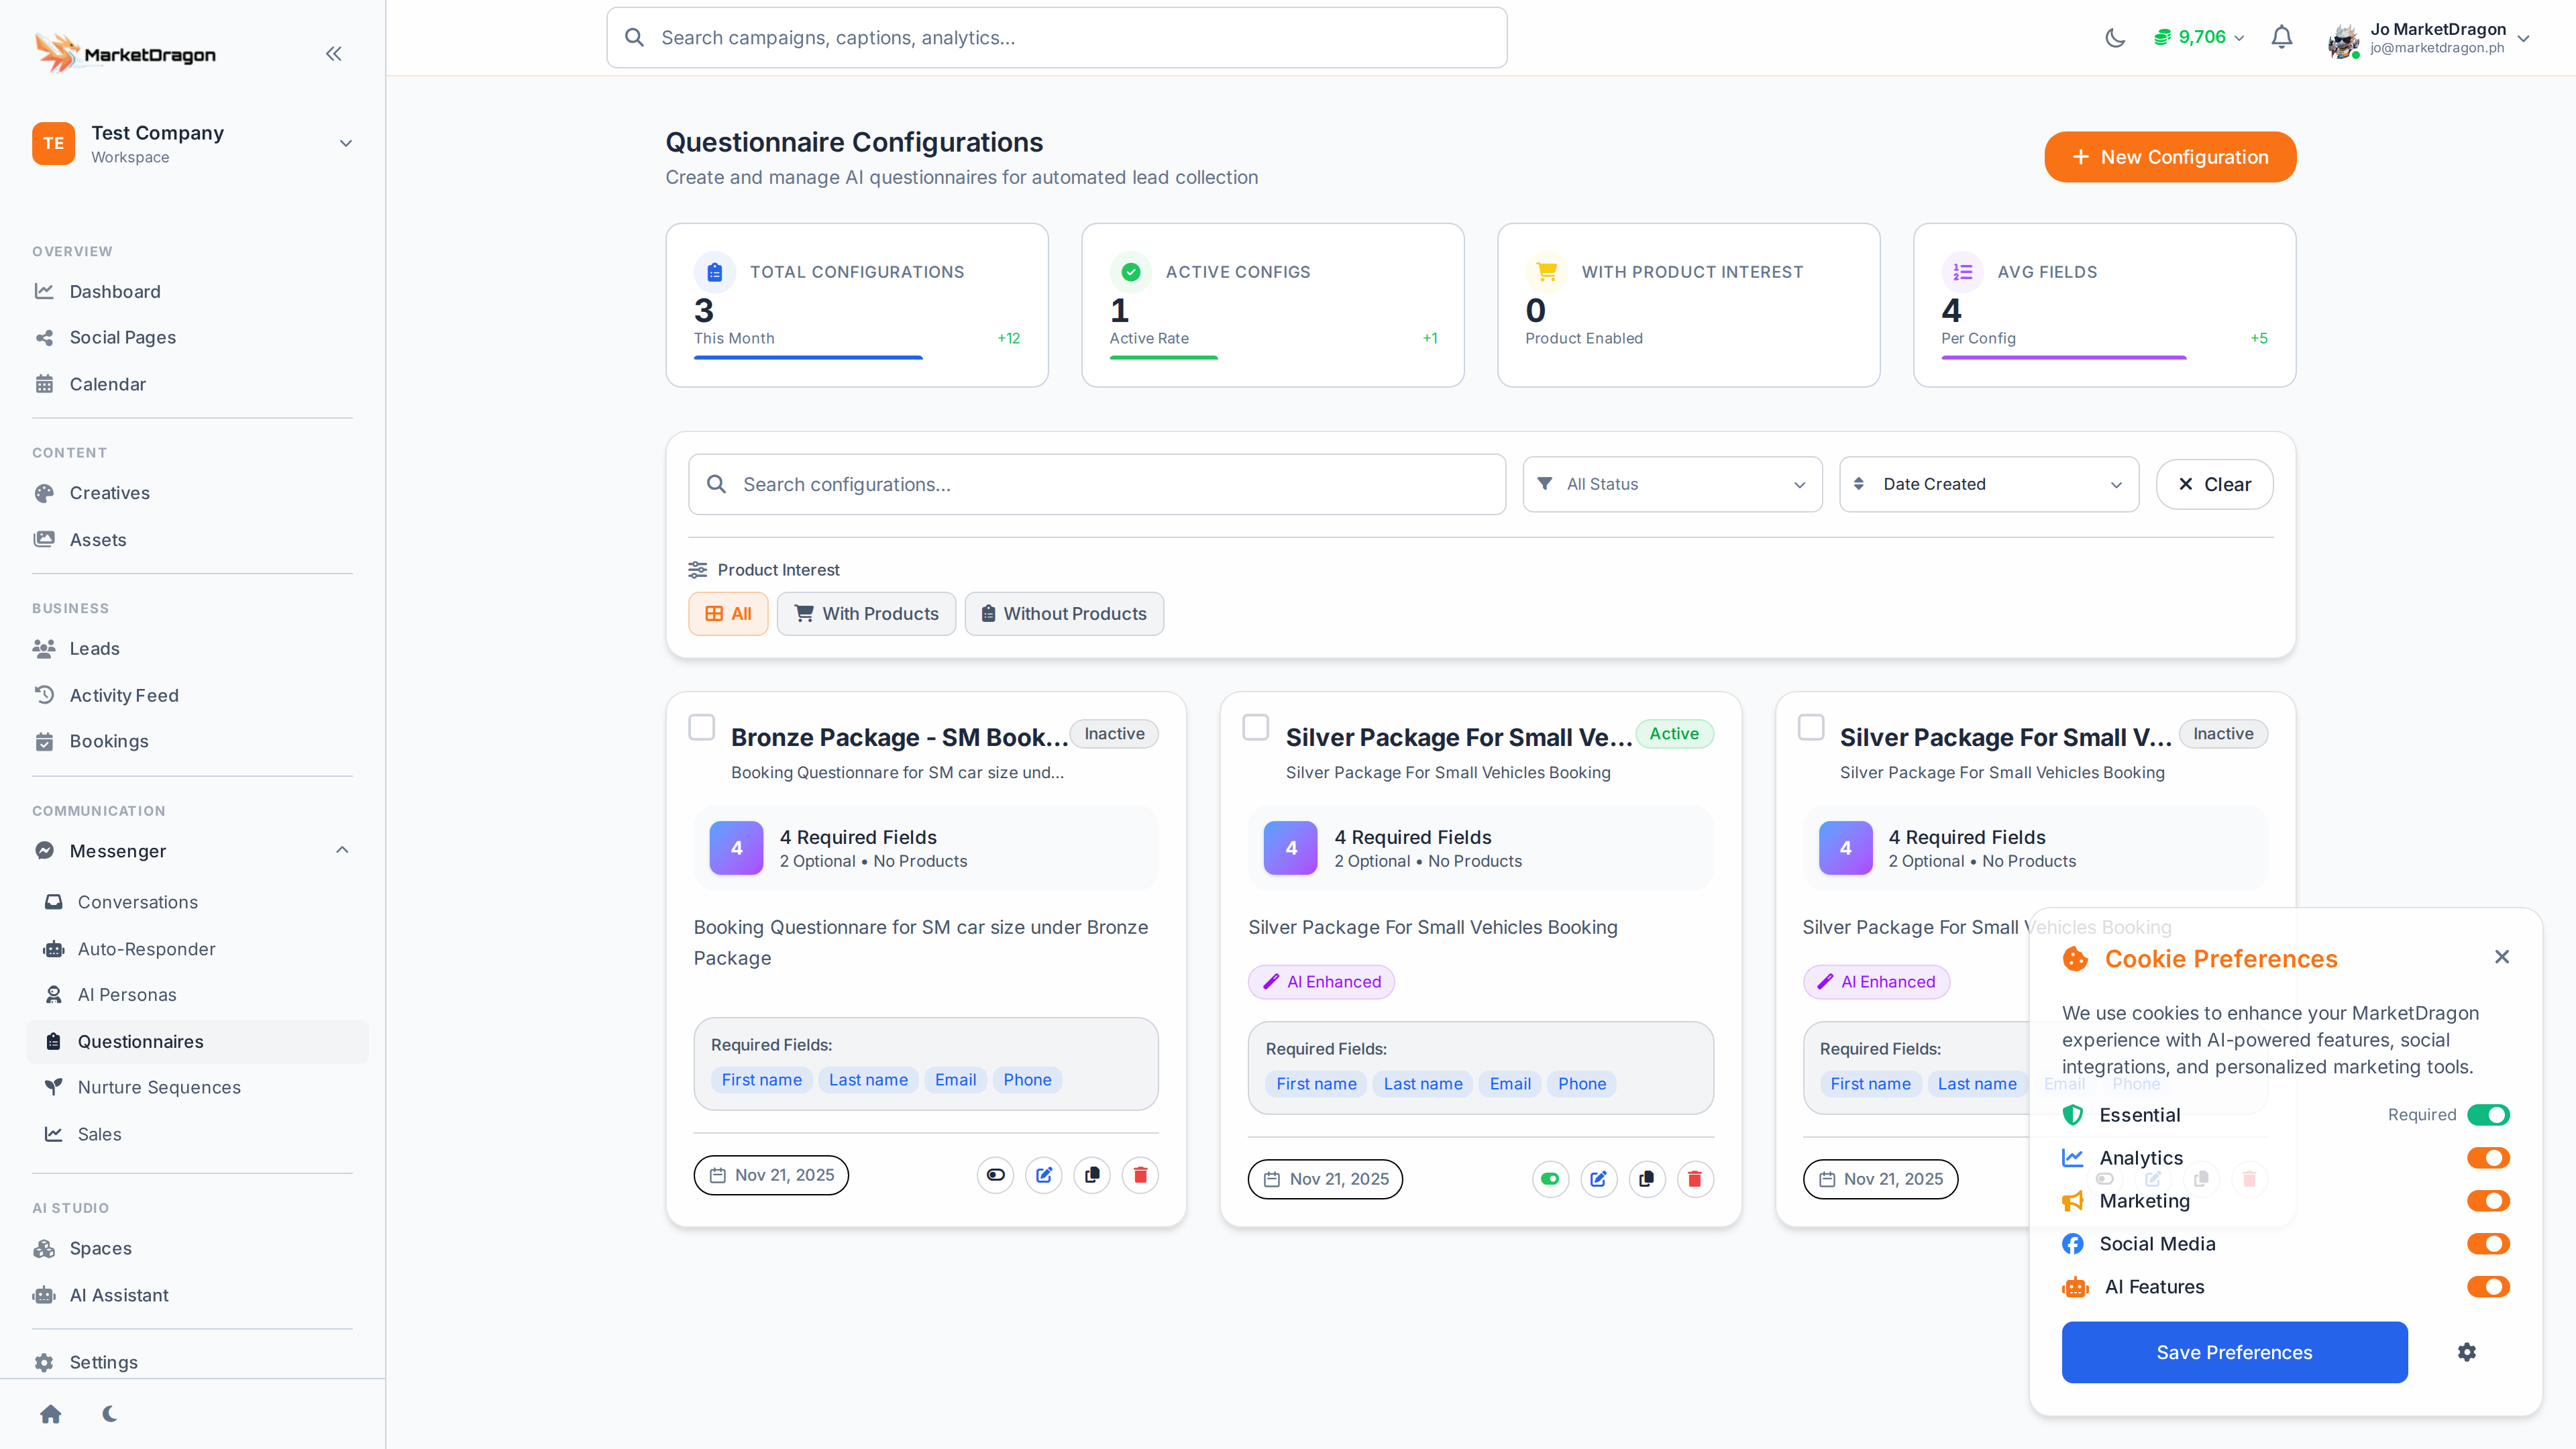
Task: Open the 9,706 credits dropdown
Action: (2199, 38)
